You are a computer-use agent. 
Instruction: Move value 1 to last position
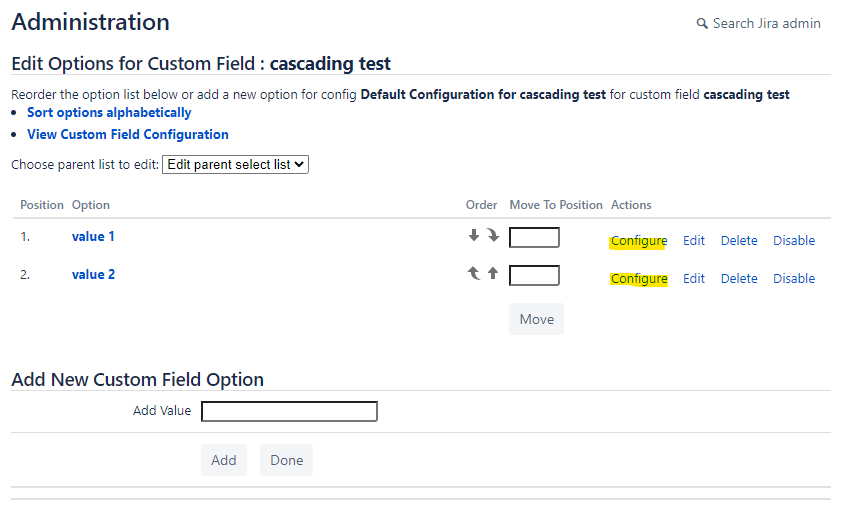[x=493, y=236]
